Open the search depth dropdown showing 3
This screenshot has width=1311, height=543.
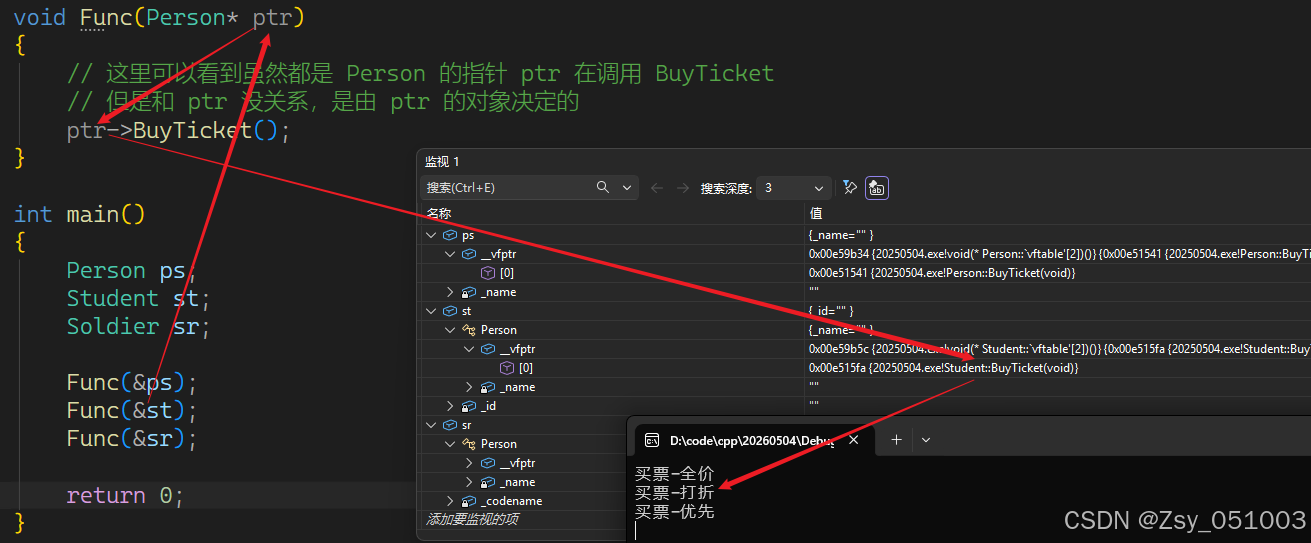click(x=794, y=188)
